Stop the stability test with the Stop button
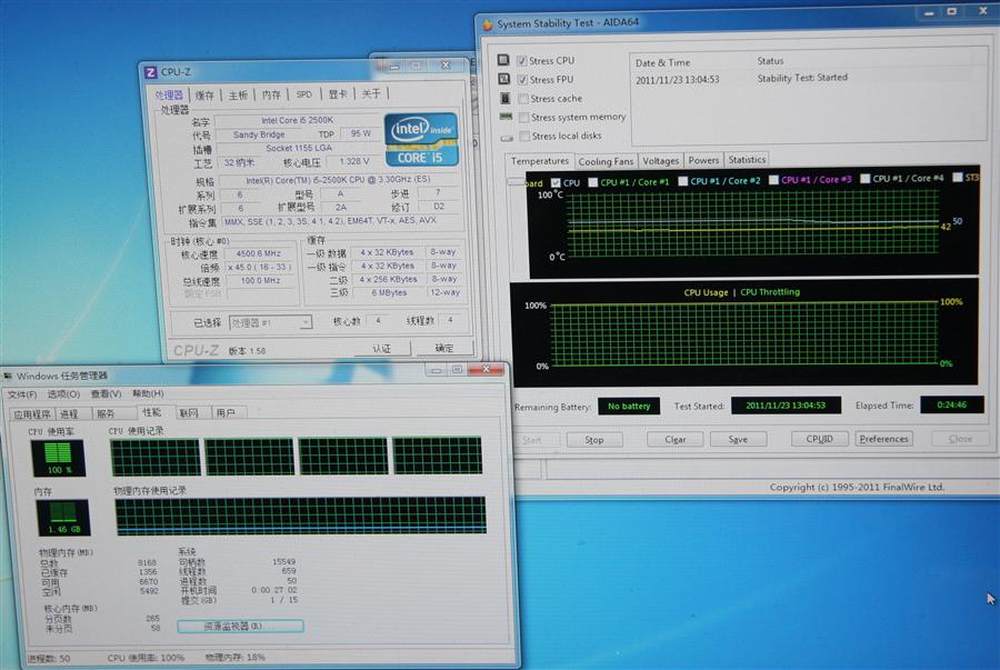Screen dimensions: 1000x670 pyautogui.click(x=594, y=440)
